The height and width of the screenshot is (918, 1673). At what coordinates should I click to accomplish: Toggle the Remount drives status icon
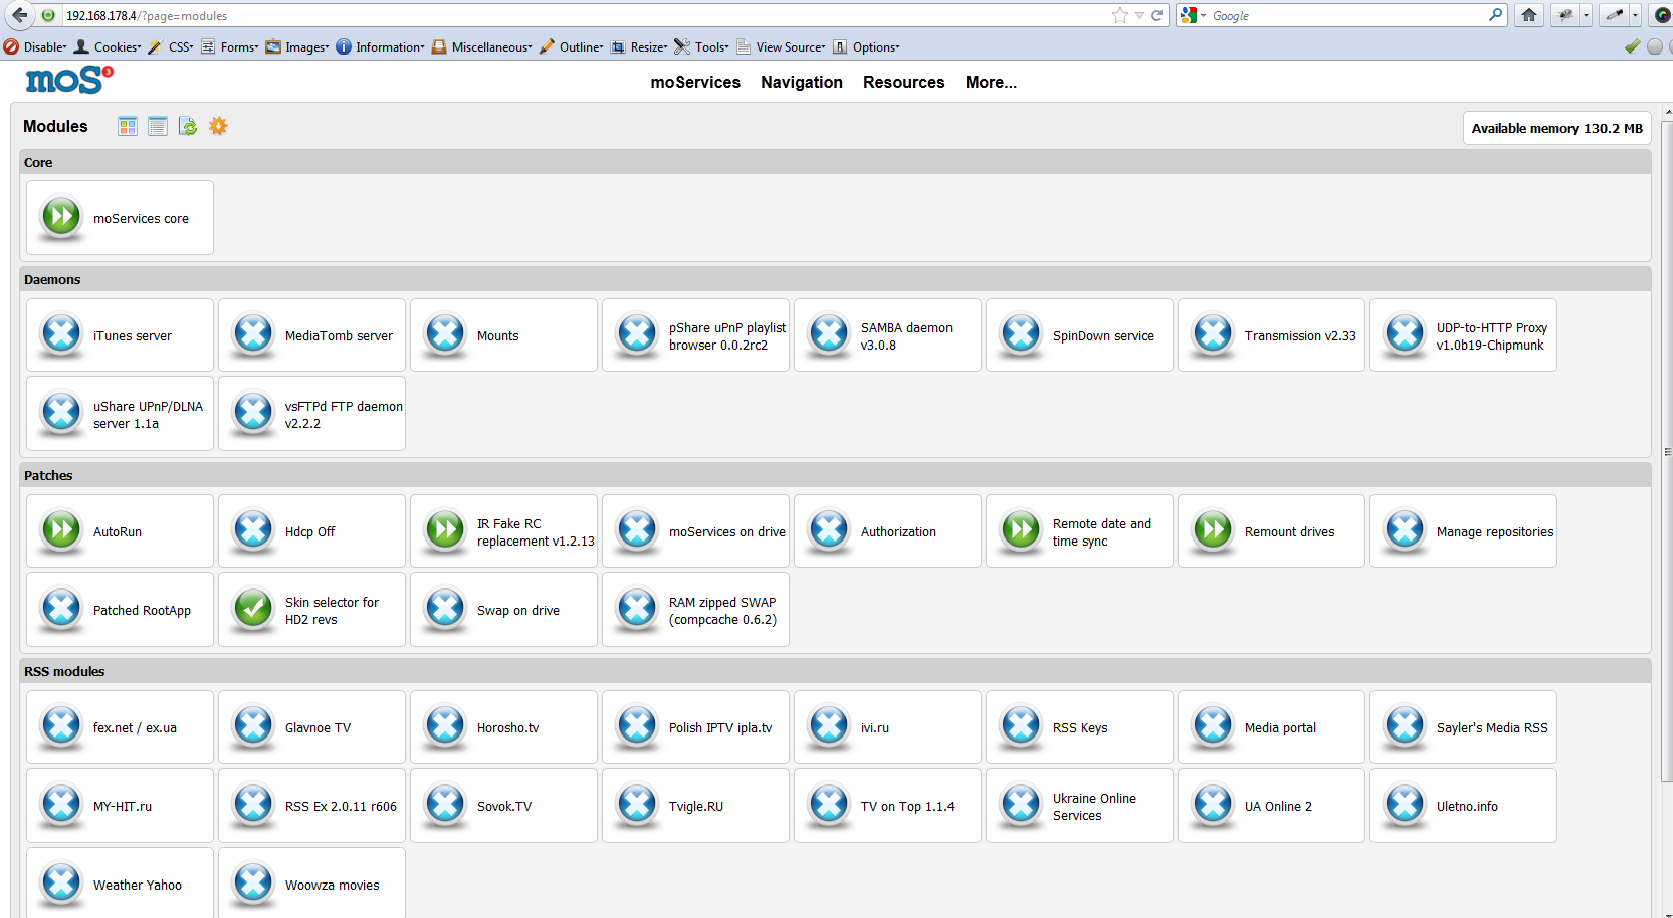coord(1213,530)
